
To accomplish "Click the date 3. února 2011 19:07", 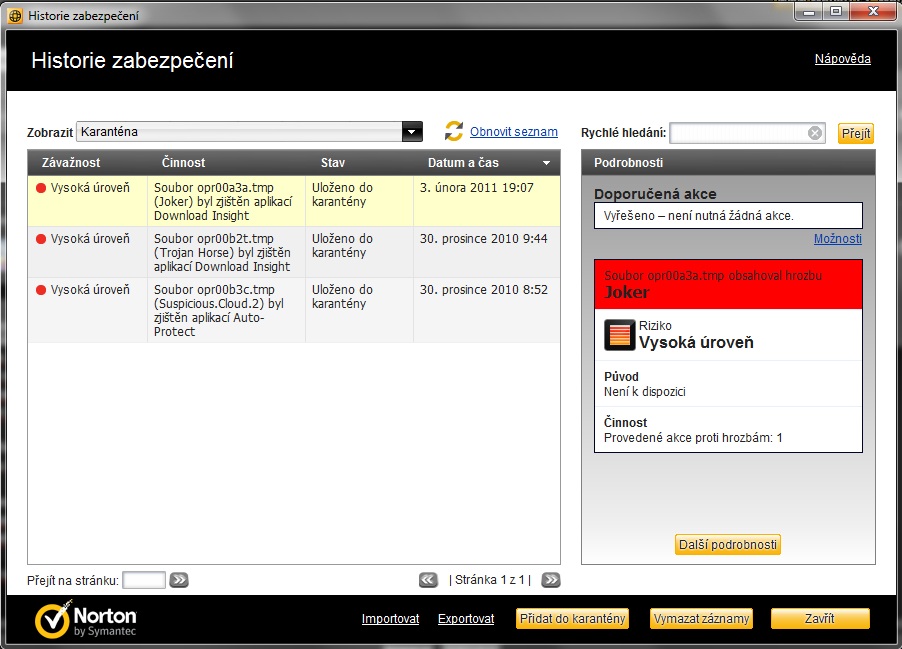I will (x=476, y=188).
